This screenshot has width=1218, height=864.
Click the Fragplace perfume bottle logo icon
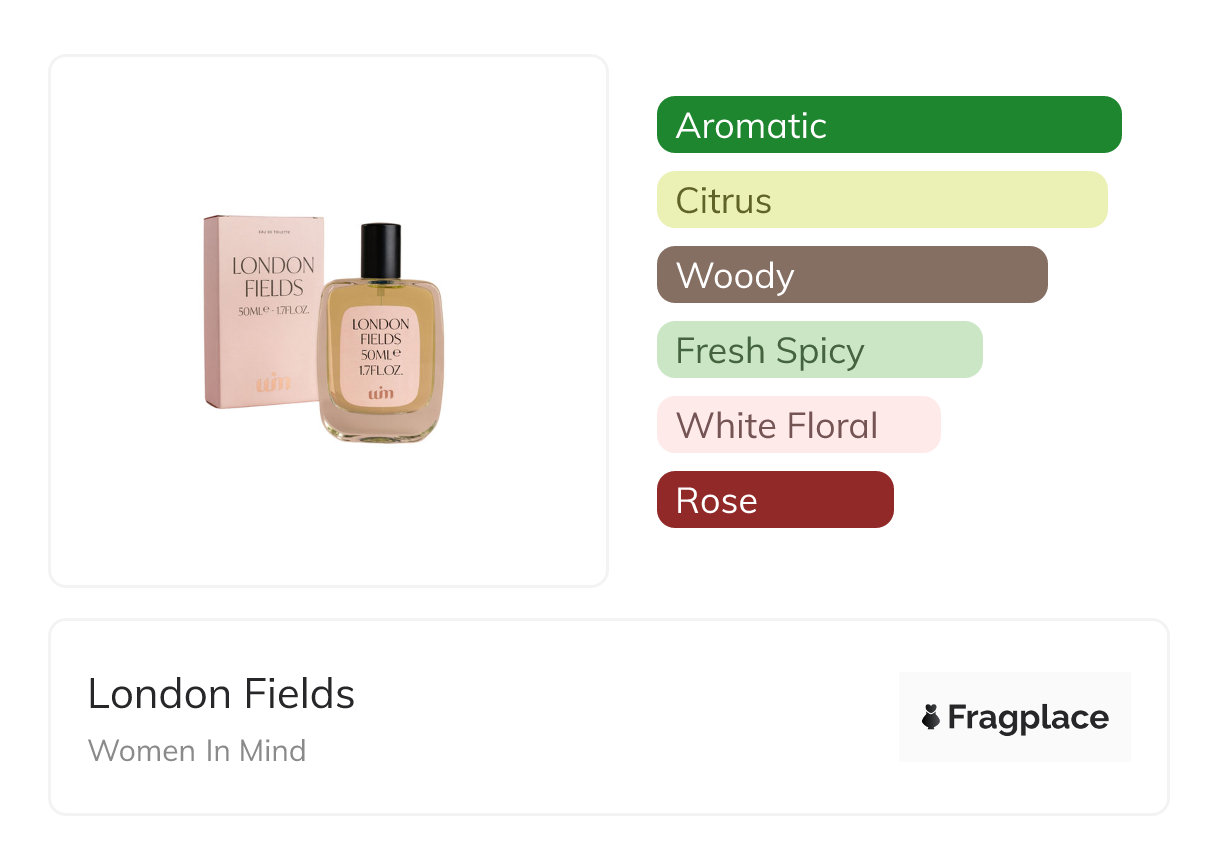(931, 717)
